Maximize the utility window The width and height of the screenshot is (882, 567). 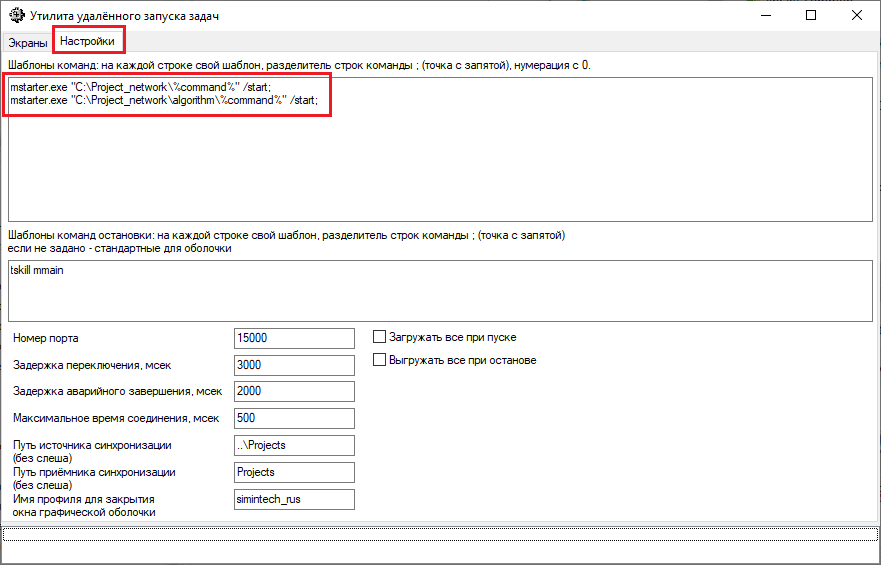pyautogui.click(x=811, y=15)
